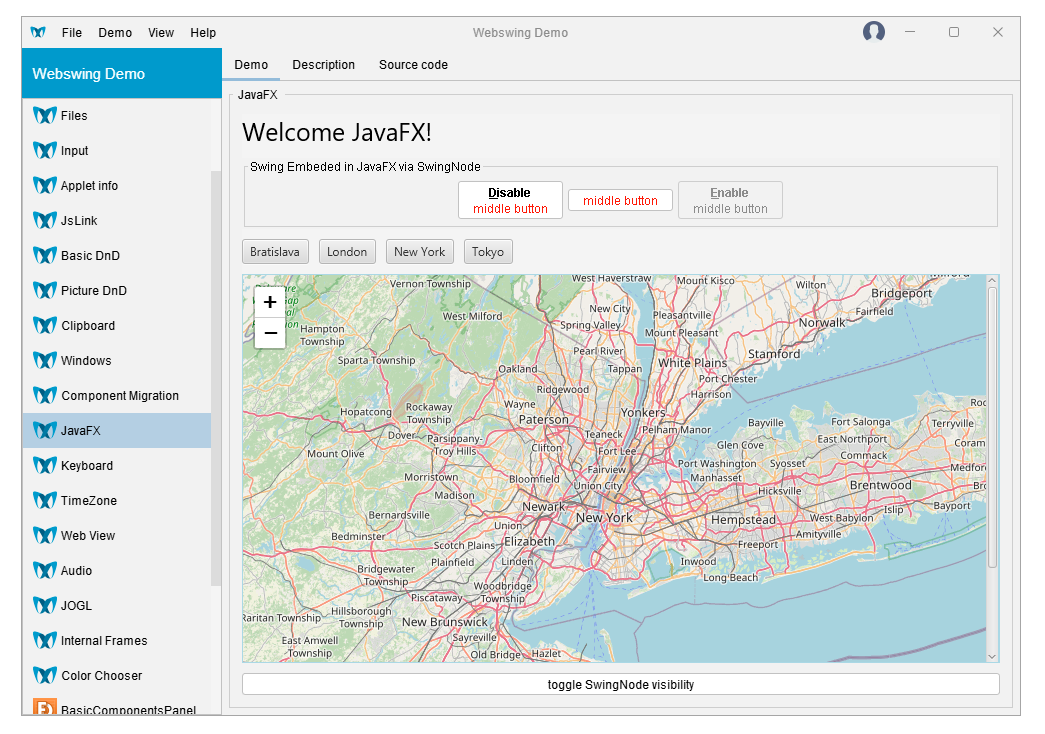Image resolution: width=1045 pixels, height=734 pixels.
Task: Click the icon beside JsLink
Action: point(45,221)
